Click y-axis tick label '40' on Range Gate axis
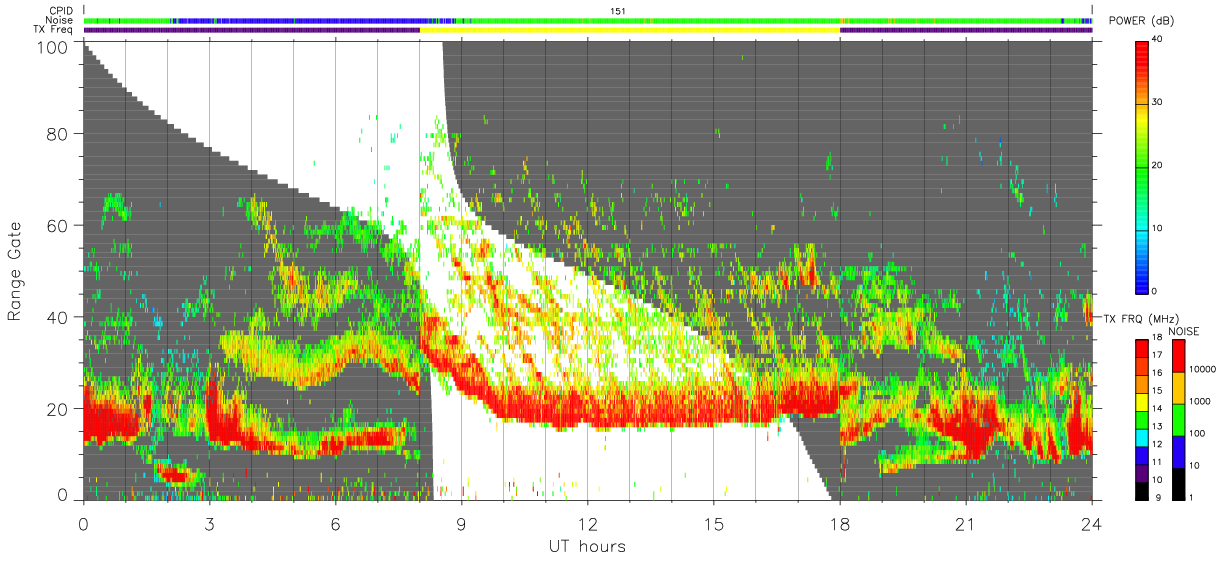The height and width of the screenshot is (567, 1228). pyautogui.click(x=58, y=317)
